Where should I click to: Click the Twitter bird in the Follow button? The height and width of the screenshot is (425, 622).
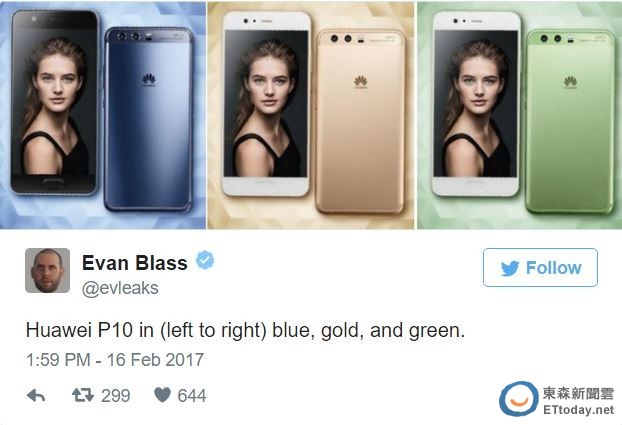(x=510, y=268)
